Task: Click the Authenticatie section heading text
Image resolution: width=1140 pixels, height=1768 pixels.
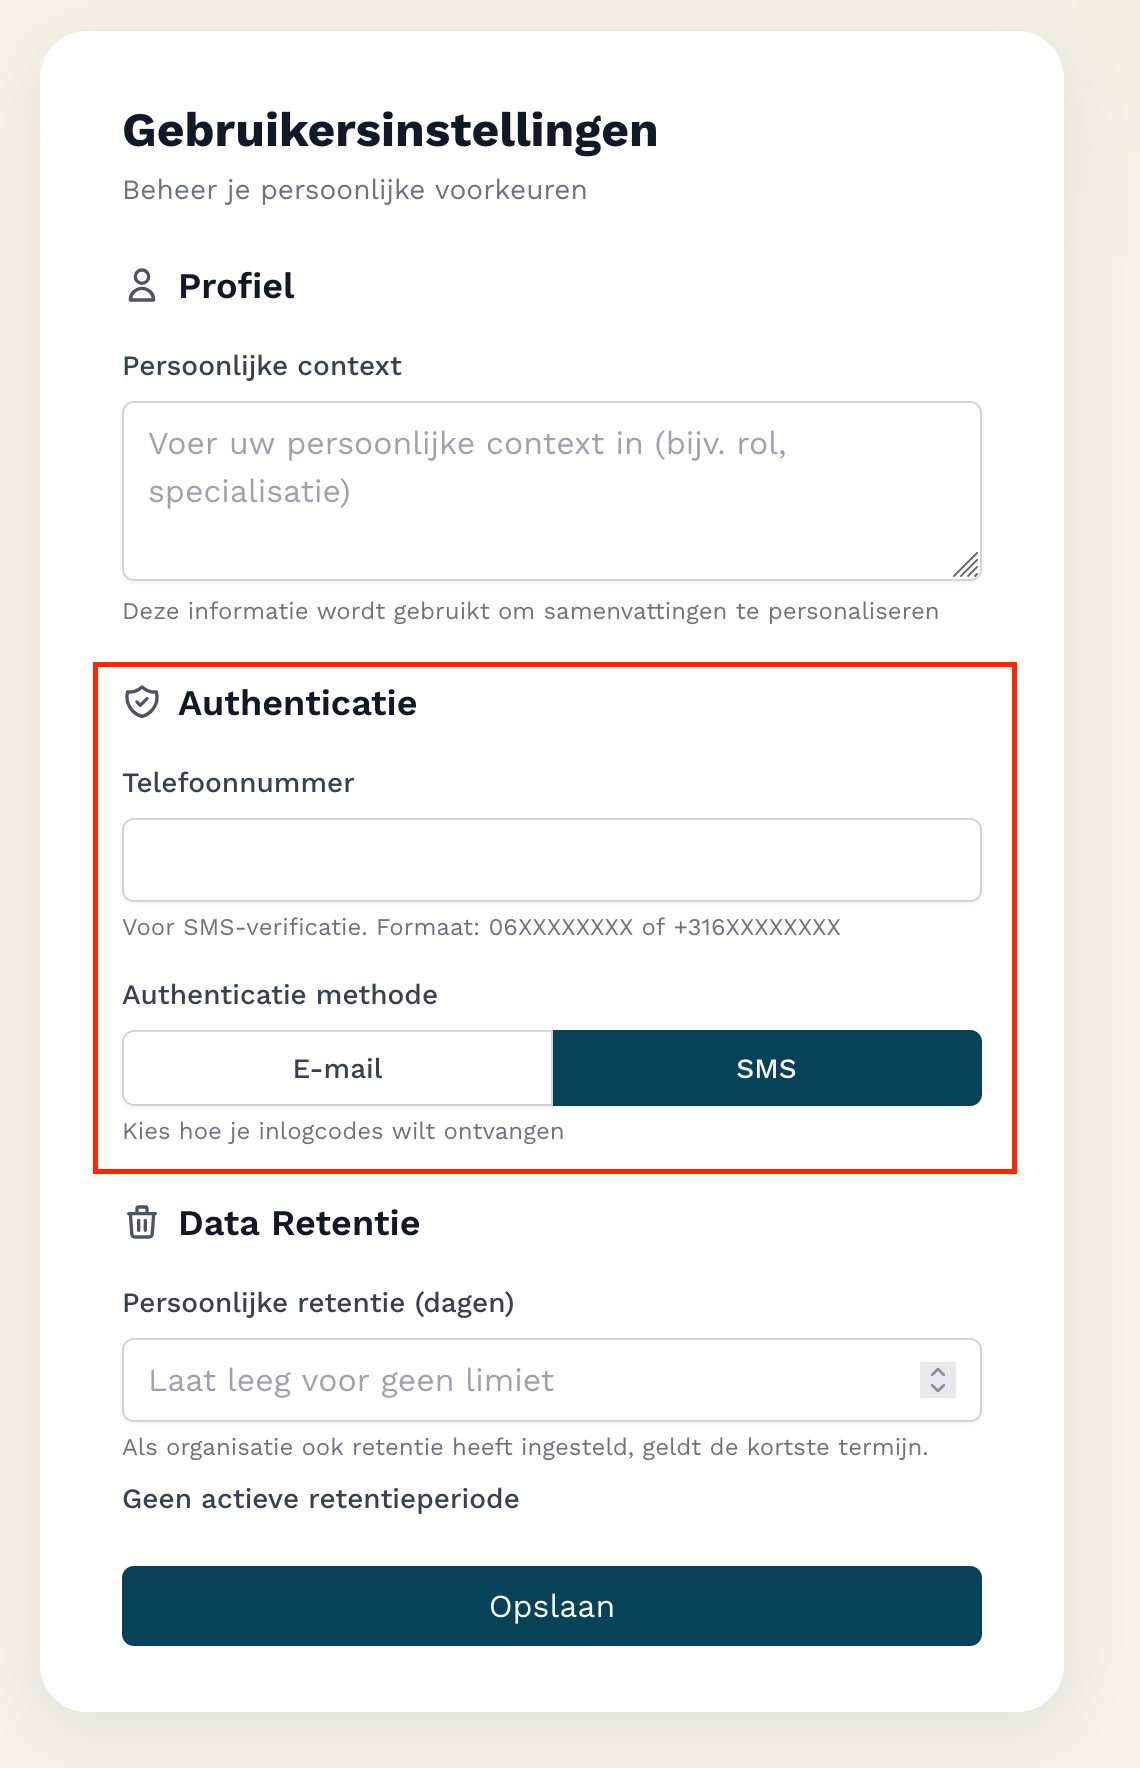Action: (x=297, y=703)
